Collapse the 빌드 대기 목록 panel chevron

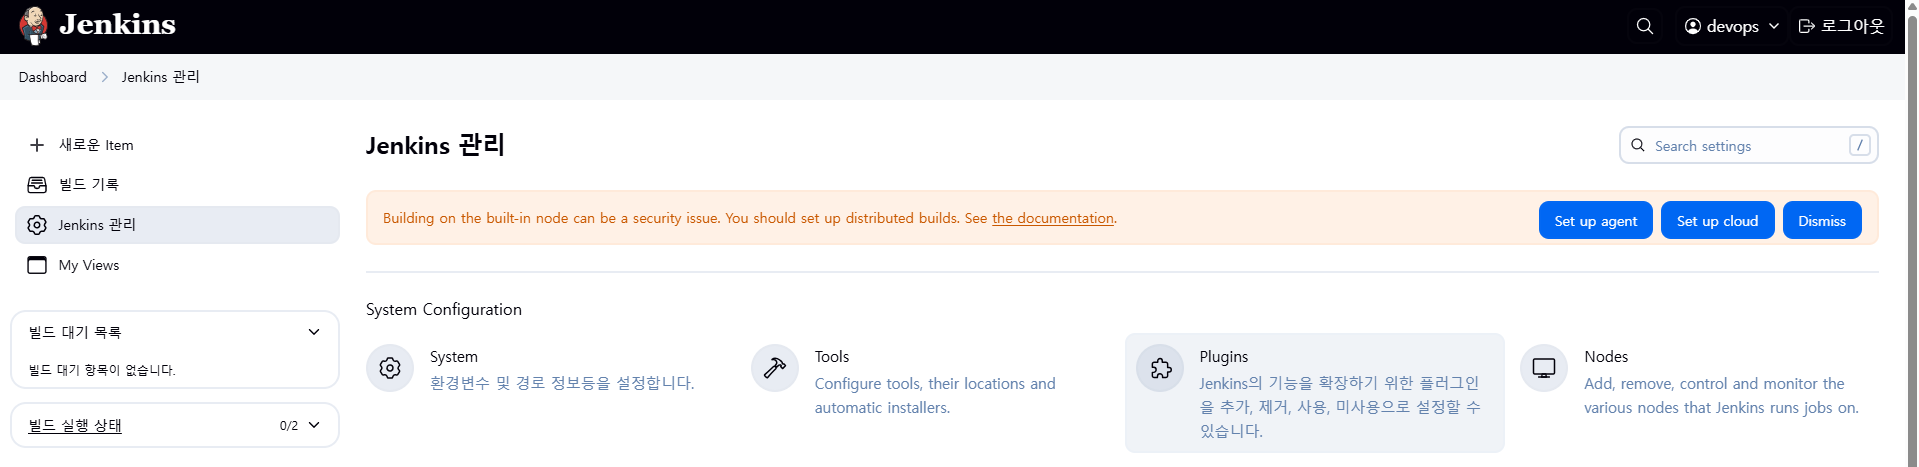(314, 332)
